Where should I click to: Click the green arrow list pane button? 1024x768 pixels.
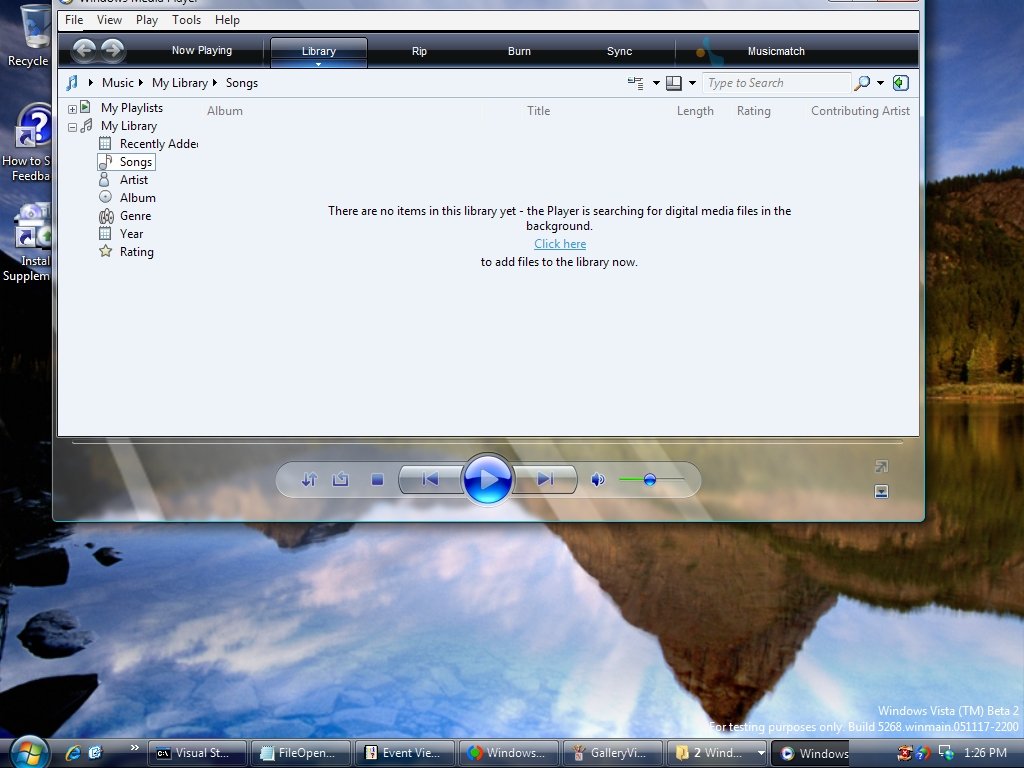901,82
